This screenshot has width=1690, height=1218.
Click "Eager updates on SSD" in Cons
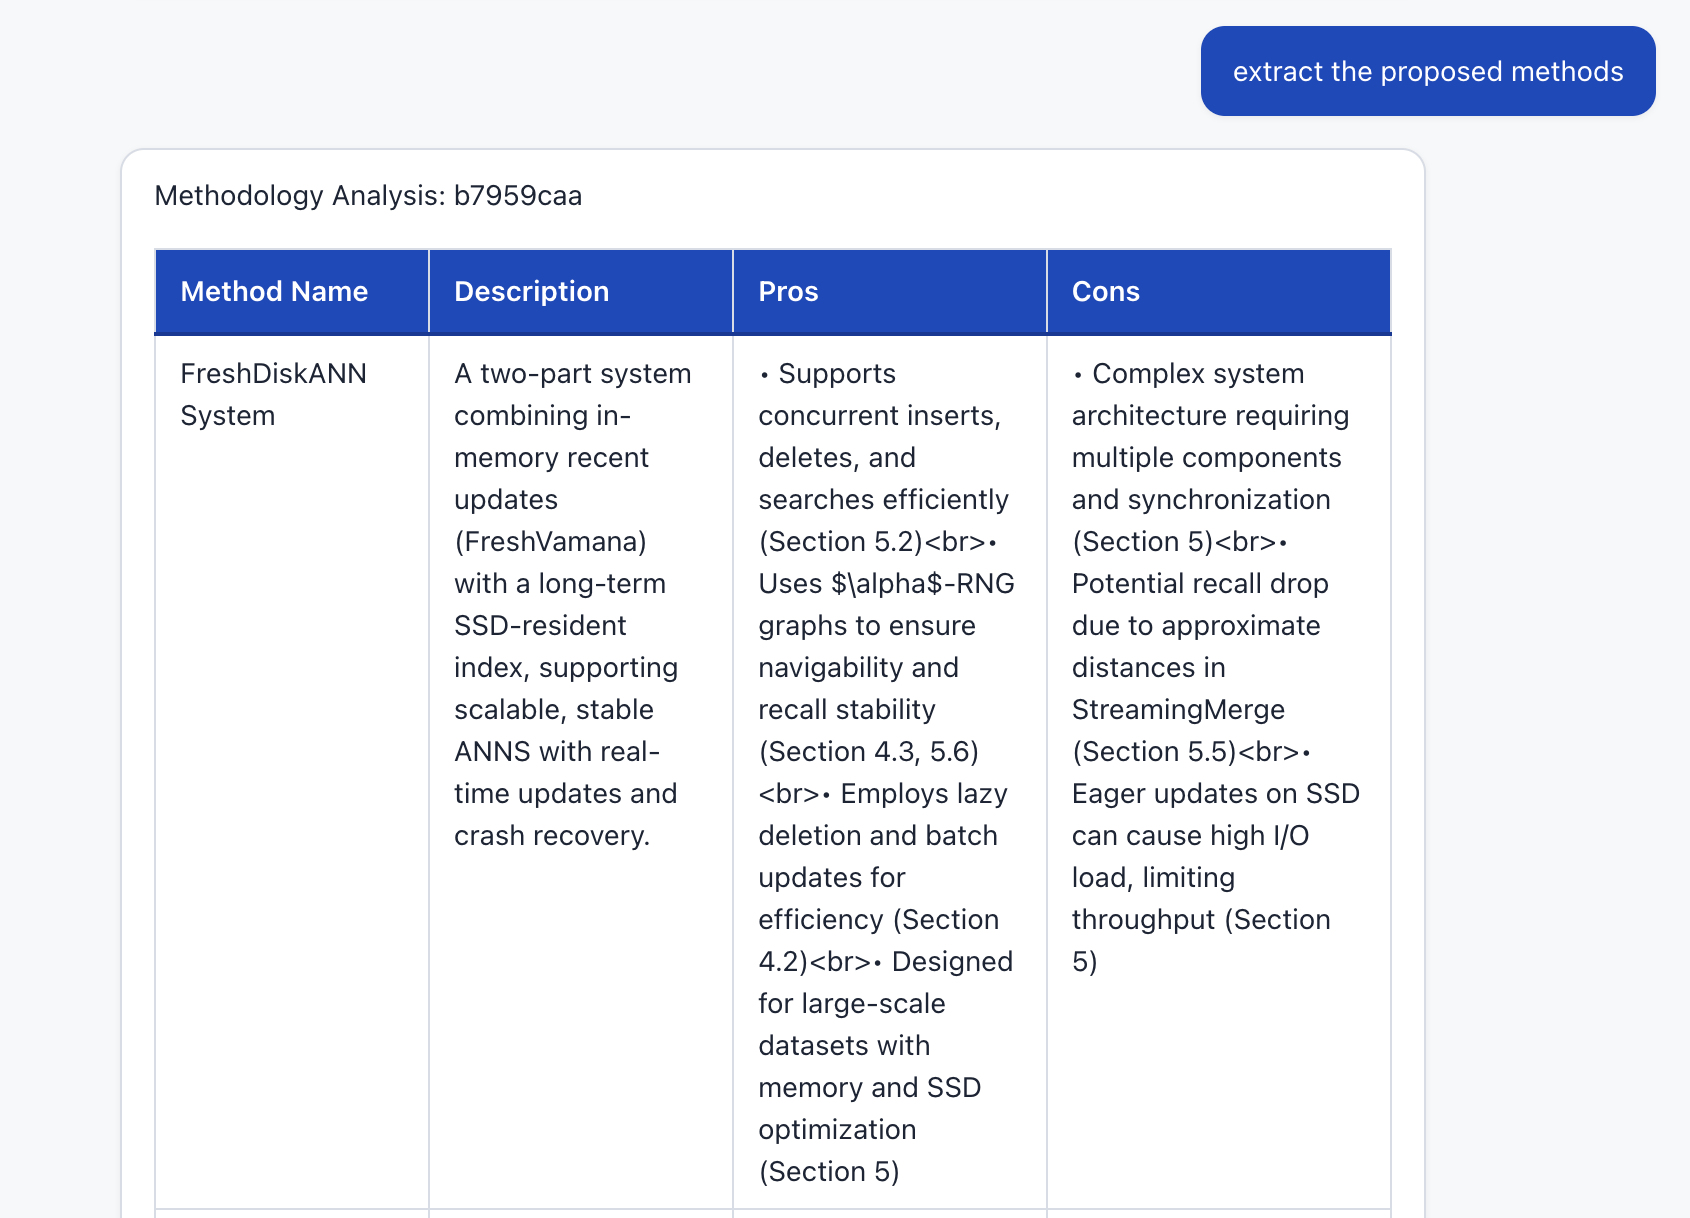coord(1215,794)
